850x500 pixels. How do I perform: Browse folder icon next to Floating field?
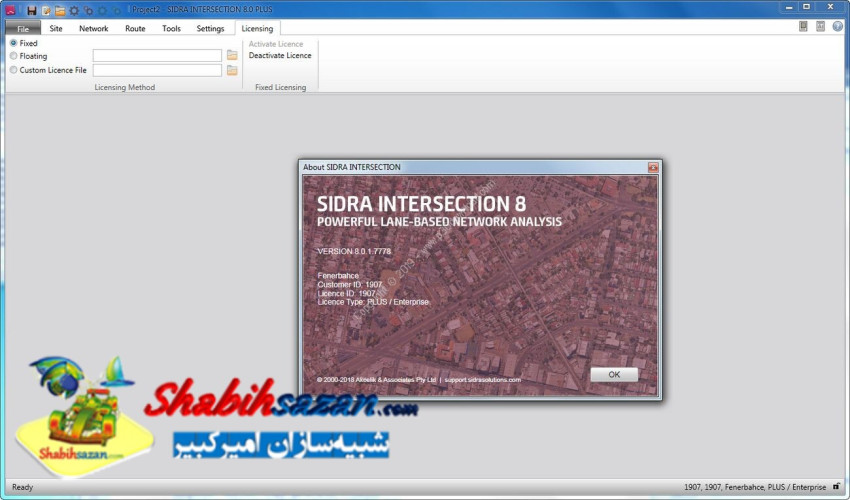(232, 55)
